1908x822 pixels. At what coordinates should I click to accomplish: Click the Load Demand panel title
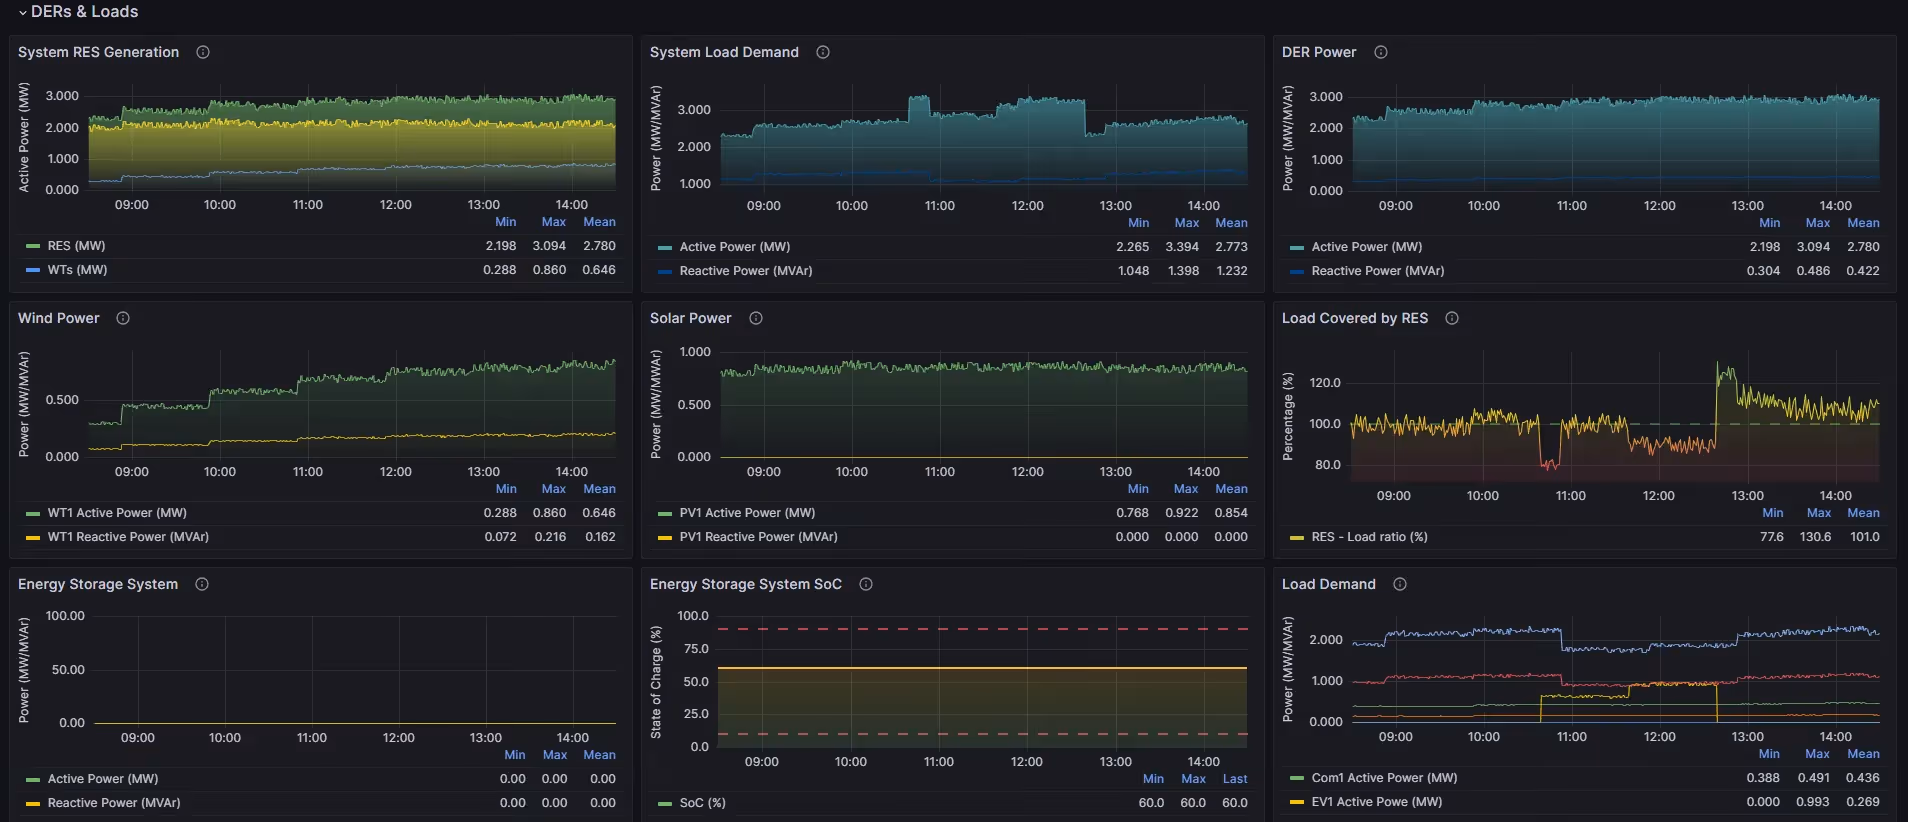click(1329, 584)
